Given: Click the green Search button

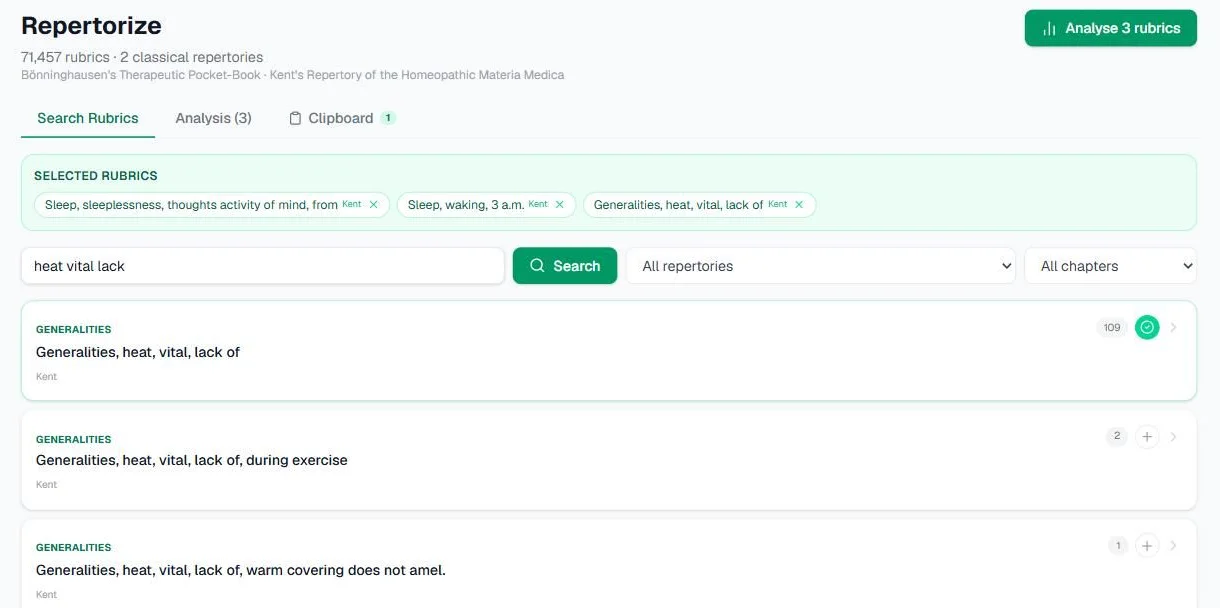Looking at the screenshot, I should coord(565,266).
